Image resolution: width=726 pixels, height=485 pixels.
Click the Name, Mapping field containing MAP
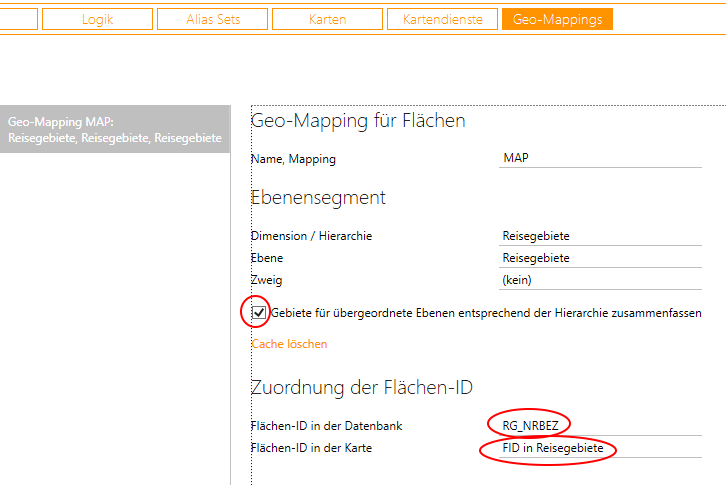point(600,158)
